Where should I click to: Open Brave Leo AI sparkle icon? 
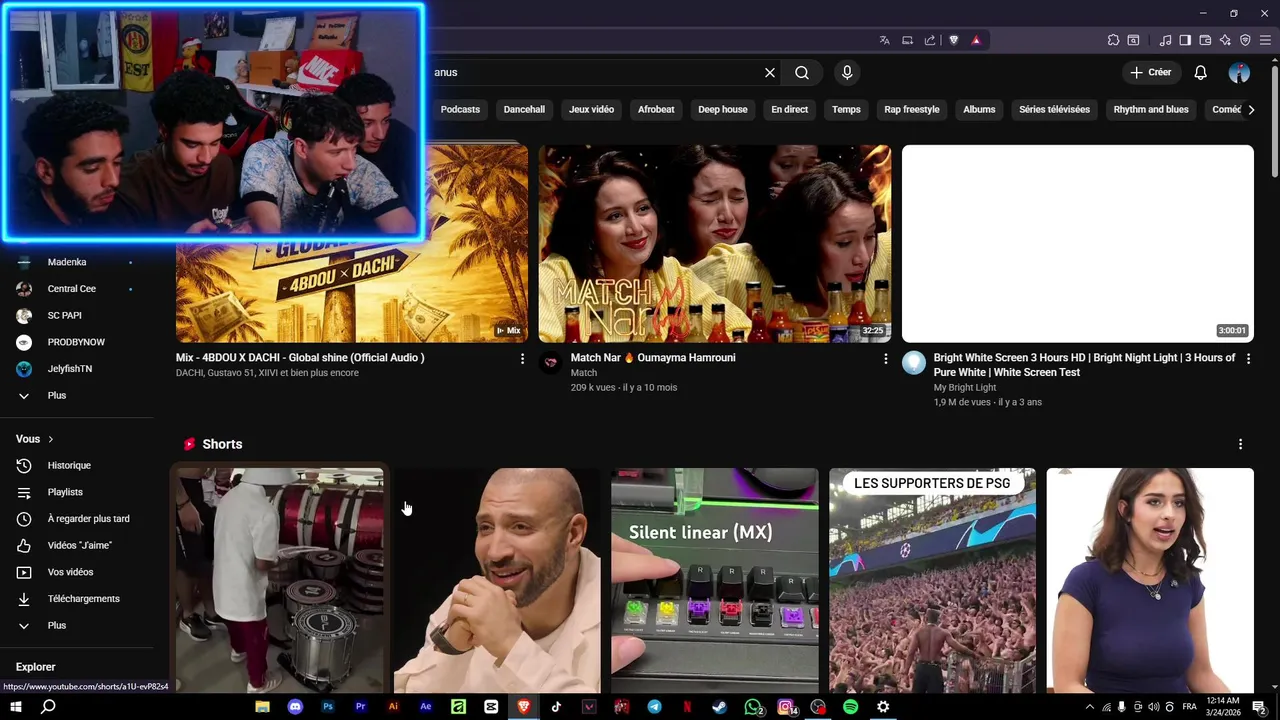pos(1225,40)
